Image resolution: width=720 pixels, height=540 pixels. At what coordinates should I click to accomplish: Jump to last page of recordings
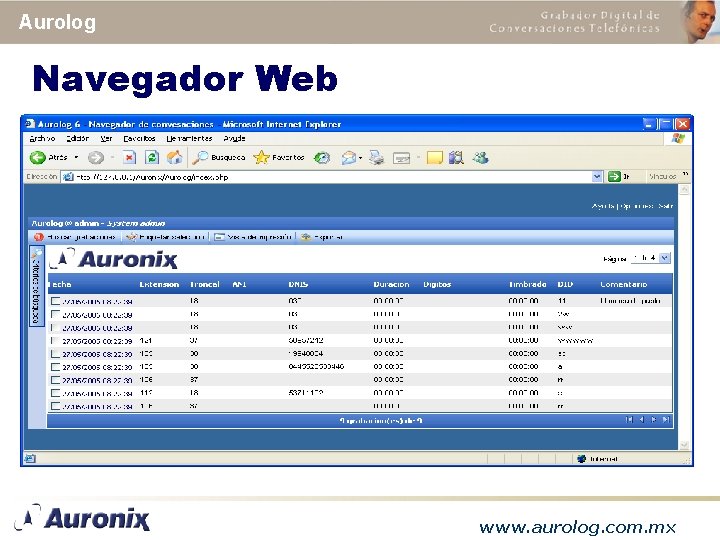click(666, 420)
